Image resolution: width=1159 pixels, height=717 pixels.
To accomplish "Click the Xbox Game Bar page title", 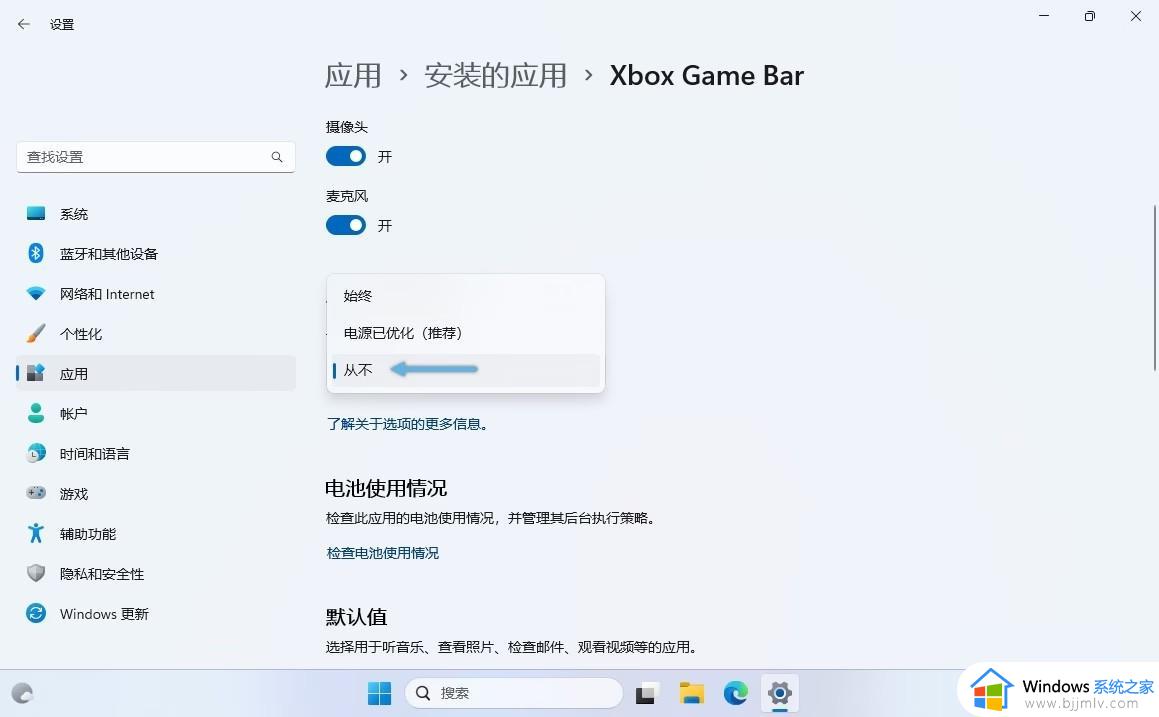I will point(707,75).
